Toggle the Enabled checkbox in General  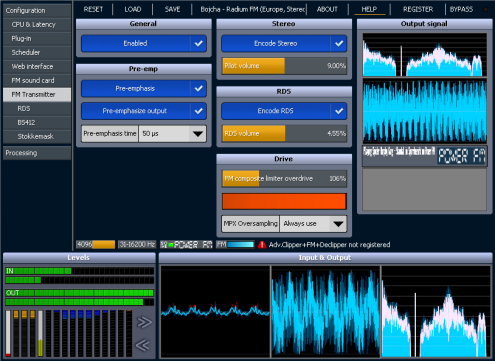pos(199,43)
